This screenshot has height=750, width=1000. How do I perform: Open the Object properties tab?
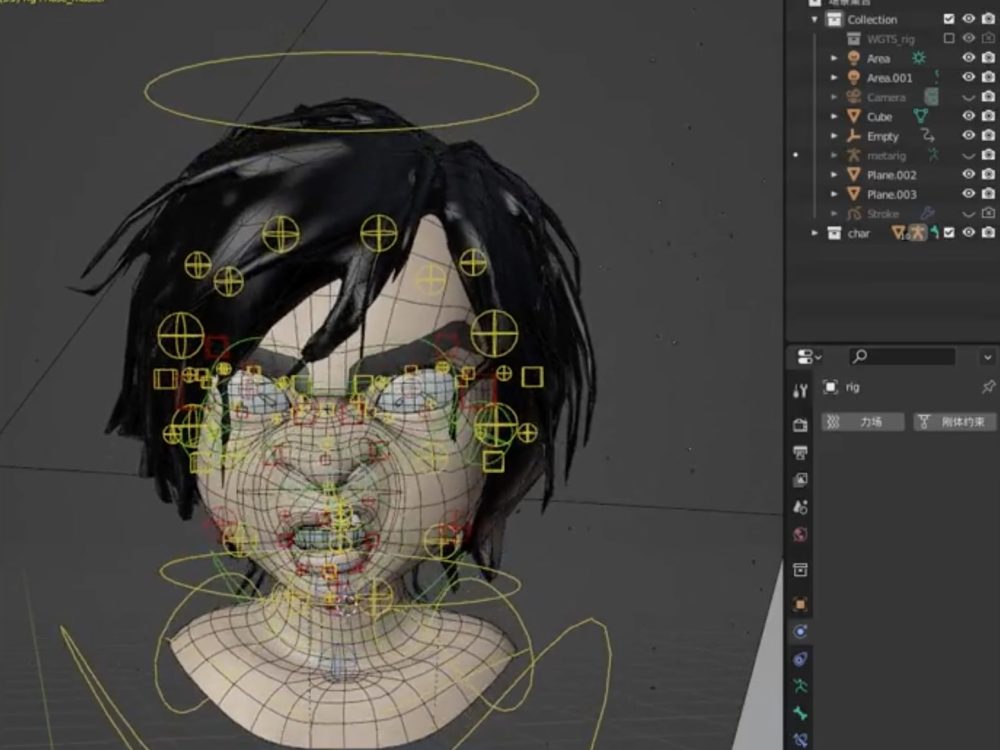coord(800,604)
